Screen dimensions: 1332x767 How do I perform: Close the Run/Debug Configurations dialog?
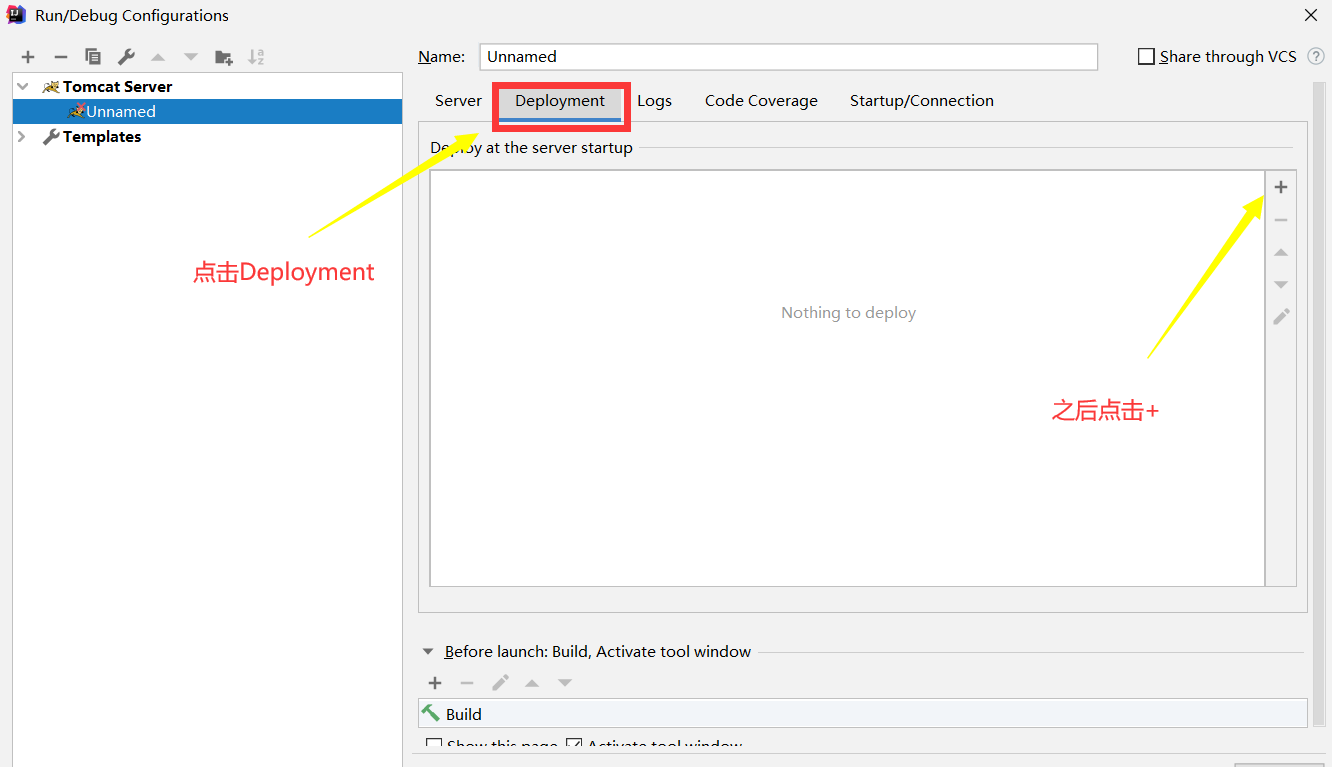1311,15
